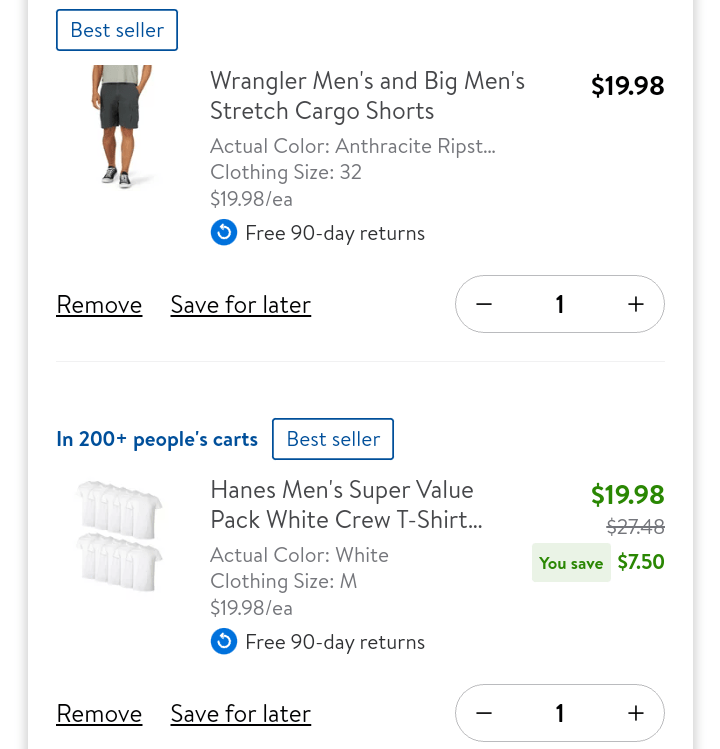This screenshot has width=720, height=749.
Task: Open Wrangler Stretch Cargo Shorts product title
Action: (x=367, y=95)
